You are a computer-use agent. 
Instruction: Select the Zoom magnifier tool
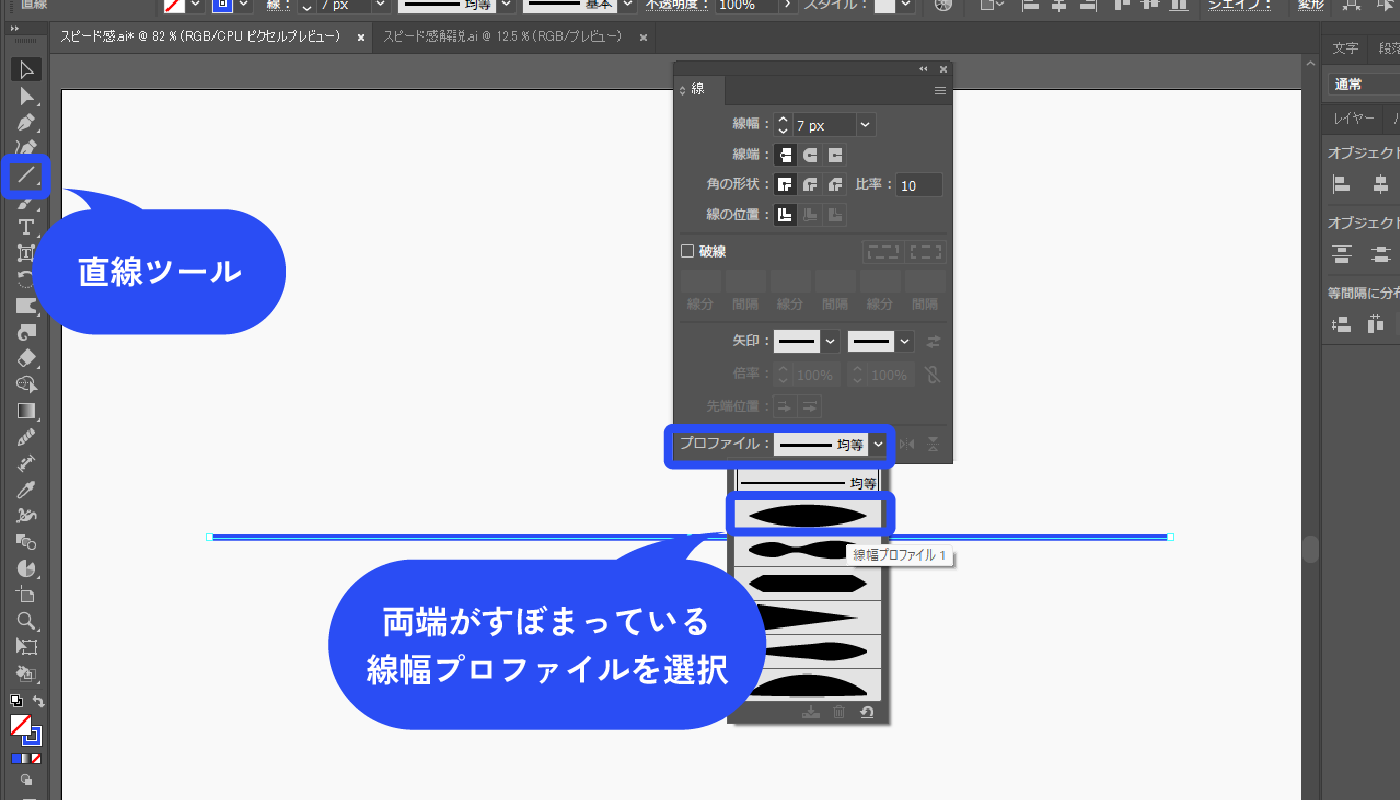(x=26, y=620)
